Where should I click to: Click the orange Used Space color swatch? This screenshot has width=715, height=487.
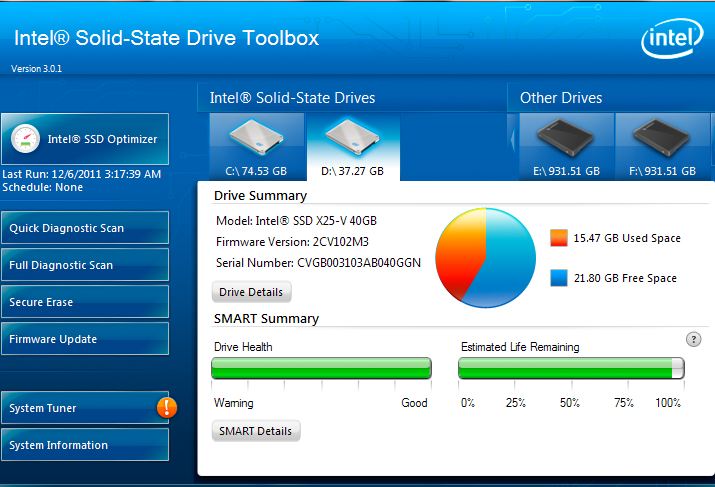[x=559, y=238]
